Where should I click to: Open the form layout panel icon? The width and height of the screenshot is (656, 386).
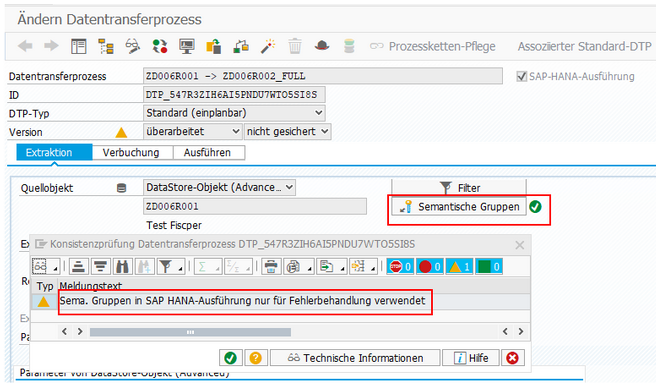pos(79,46)
